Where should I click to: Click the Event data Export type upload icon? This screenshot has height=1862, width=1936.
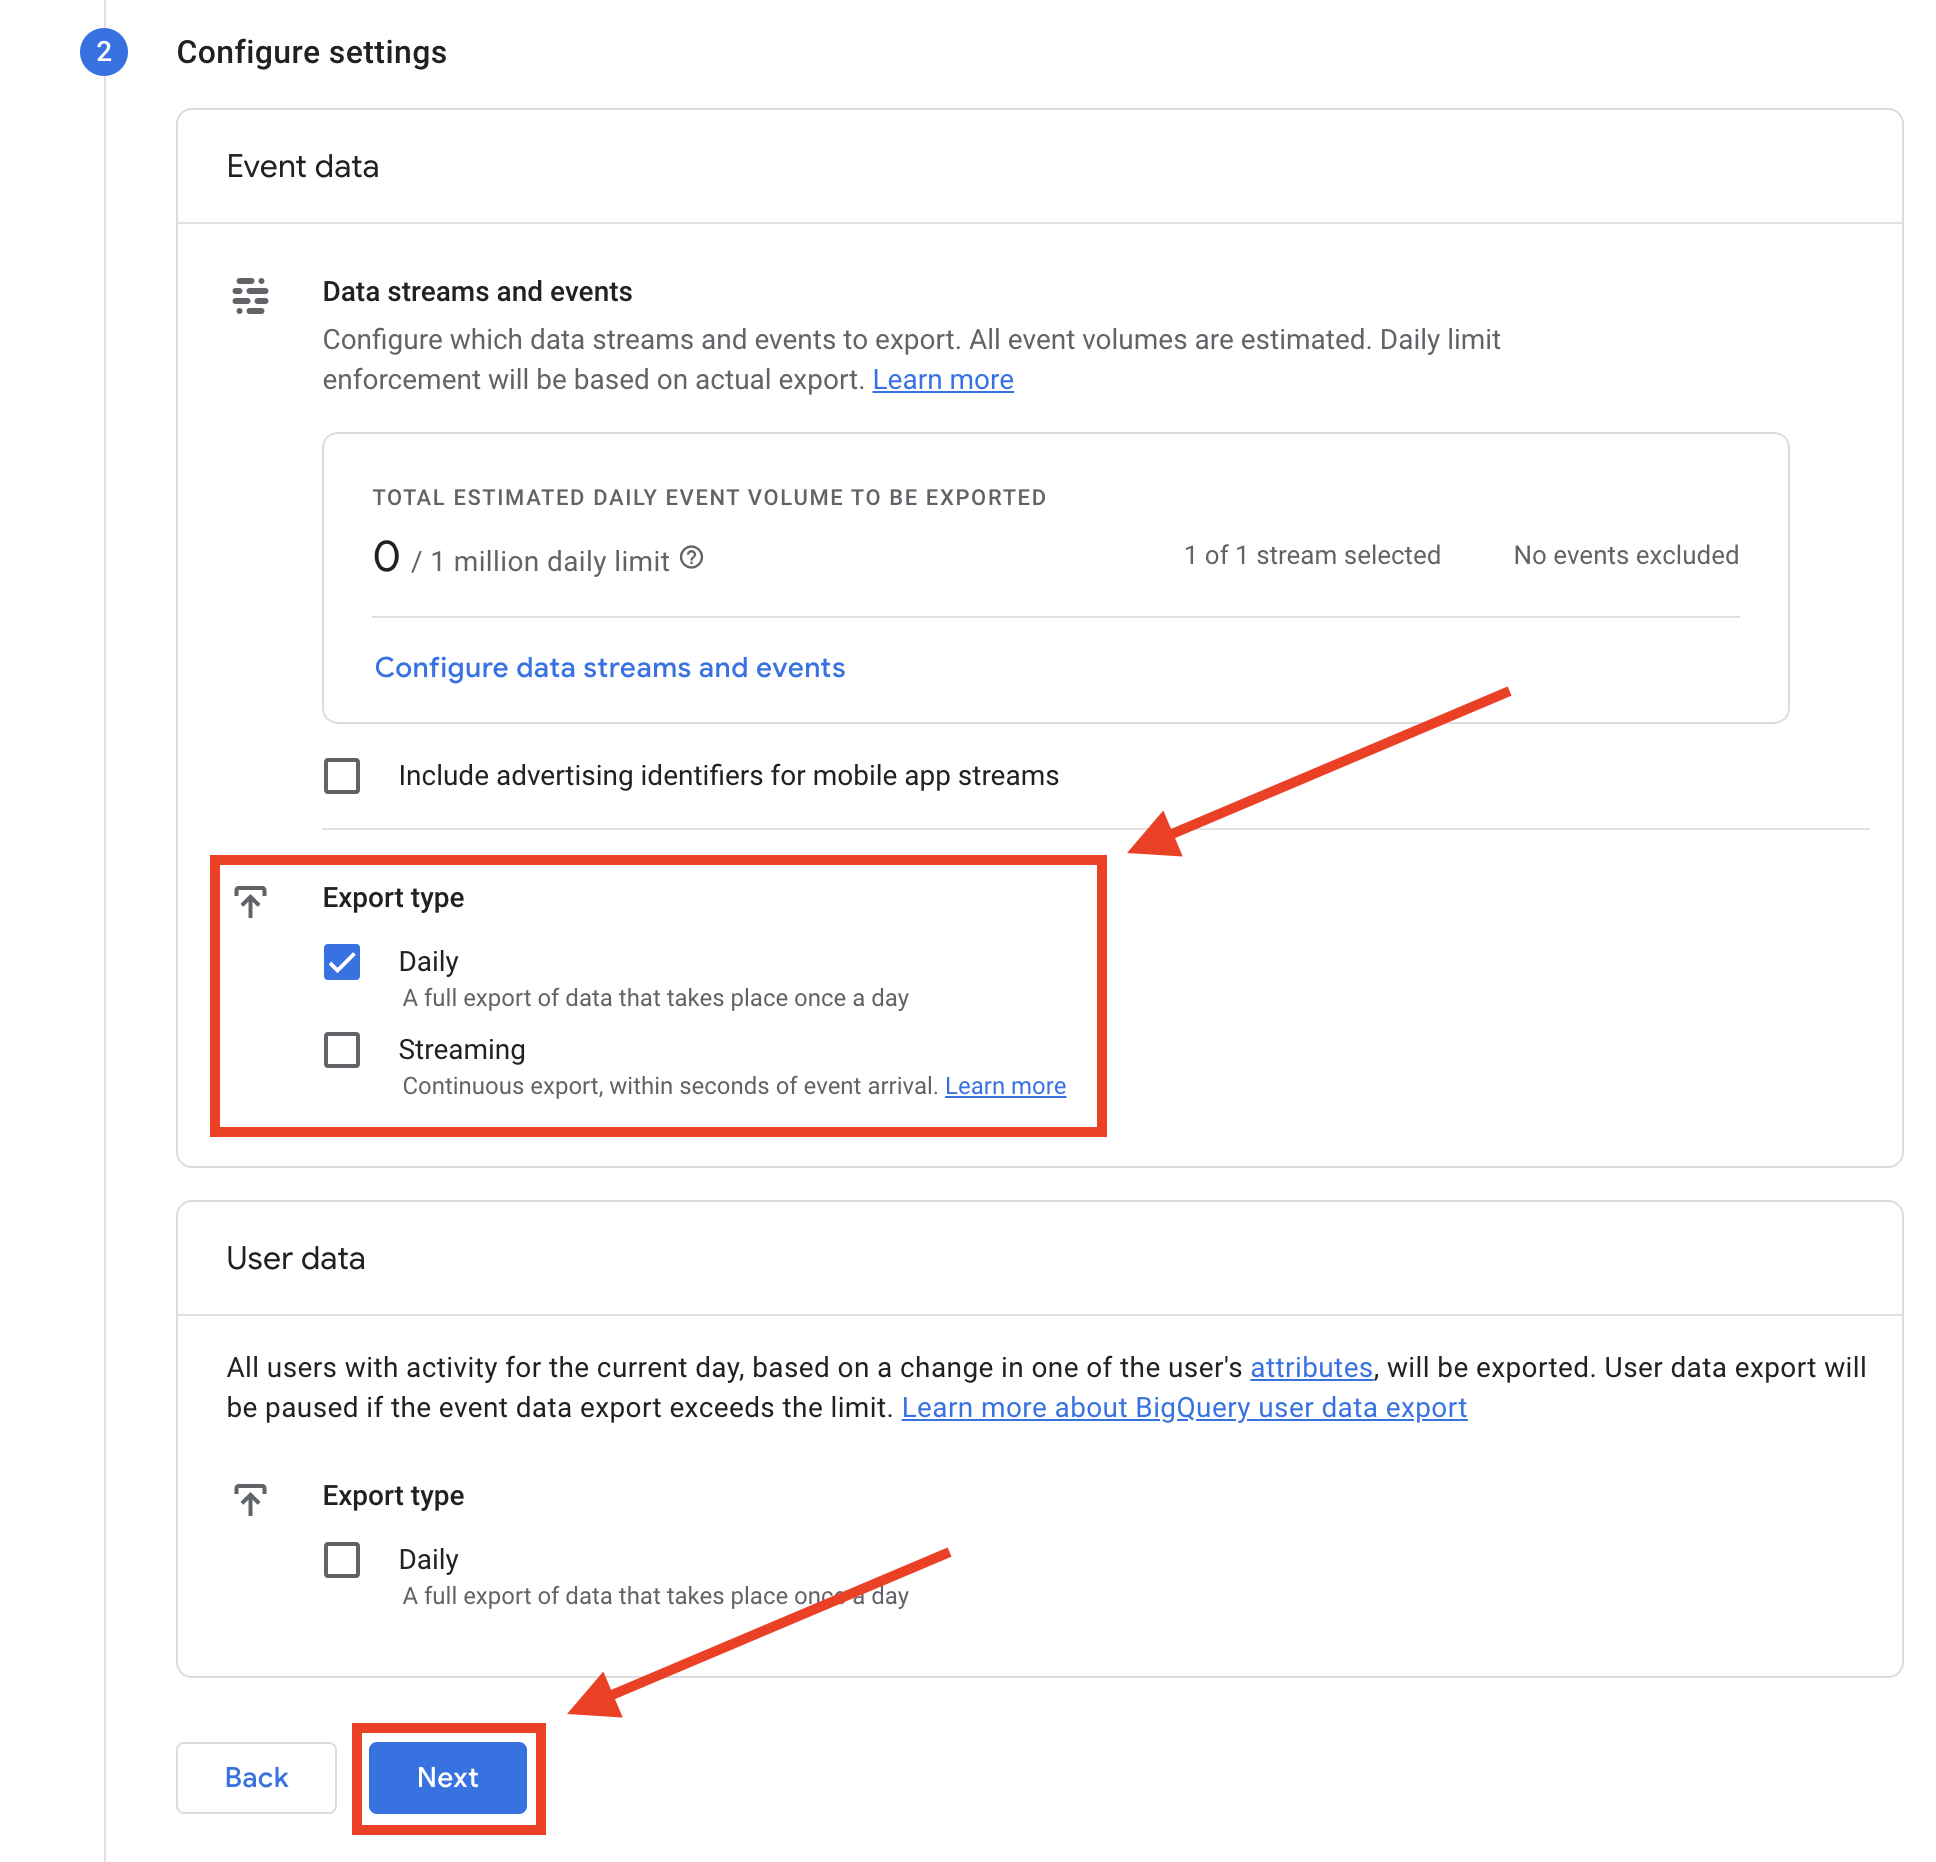pos(250,901)
